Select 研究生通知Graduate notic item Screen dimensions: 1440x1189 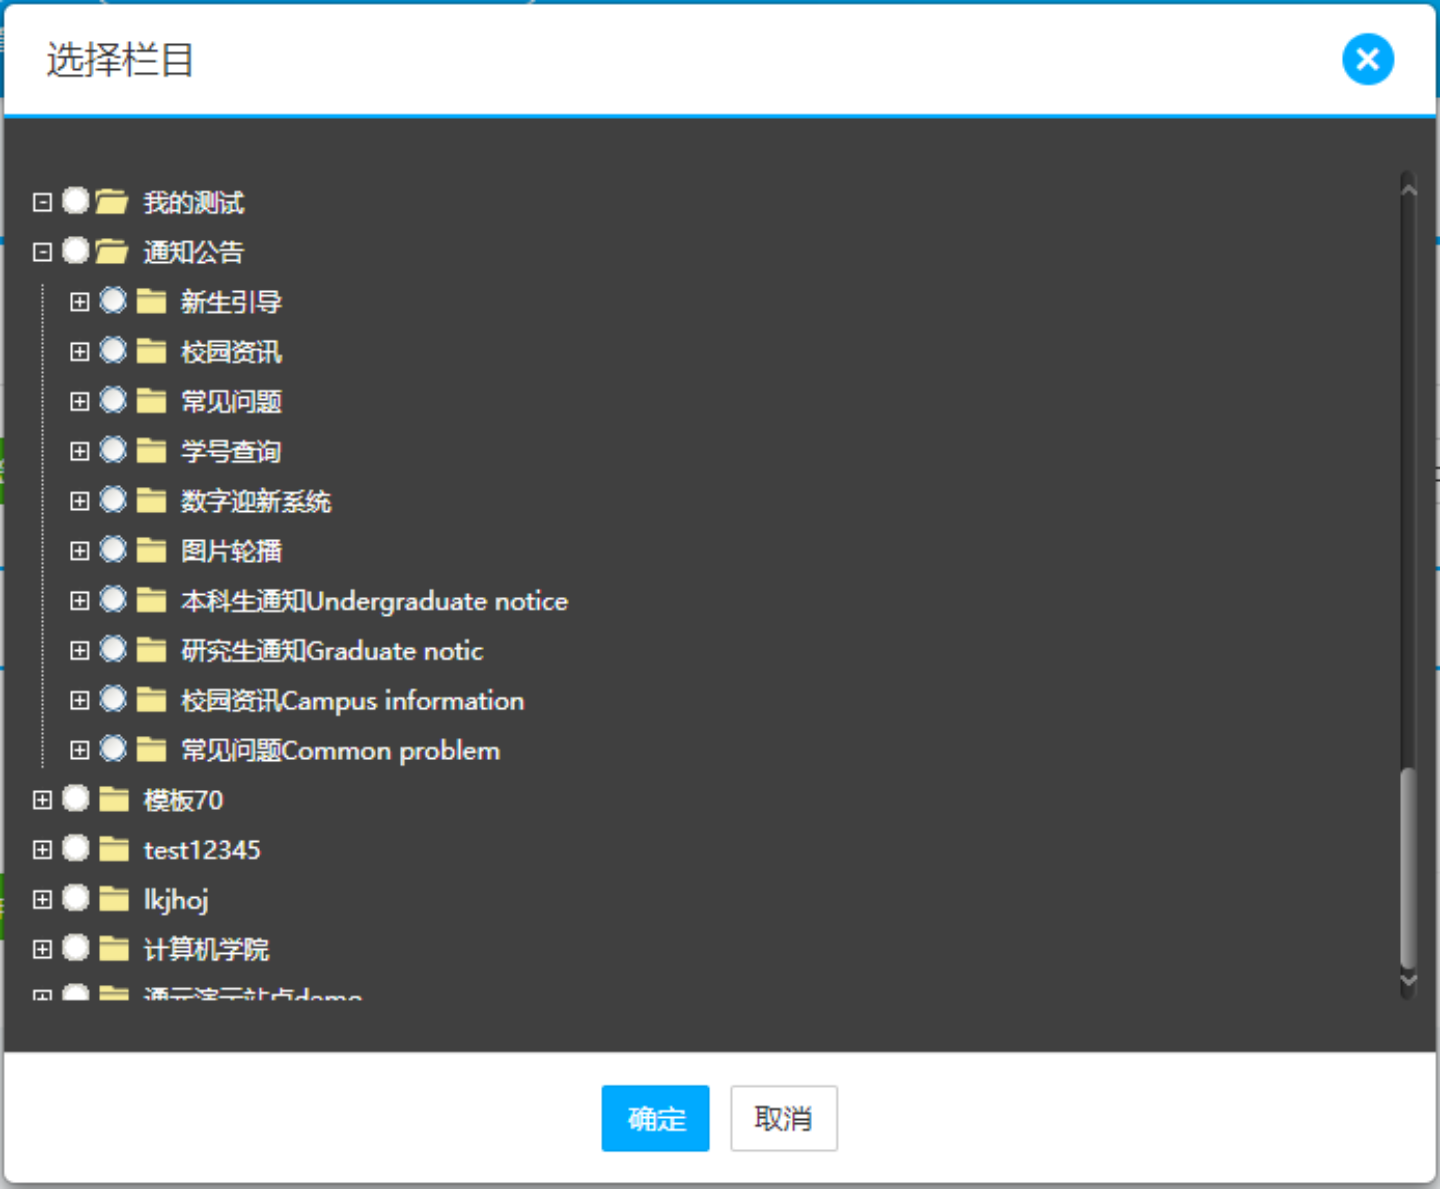(332, 651)
